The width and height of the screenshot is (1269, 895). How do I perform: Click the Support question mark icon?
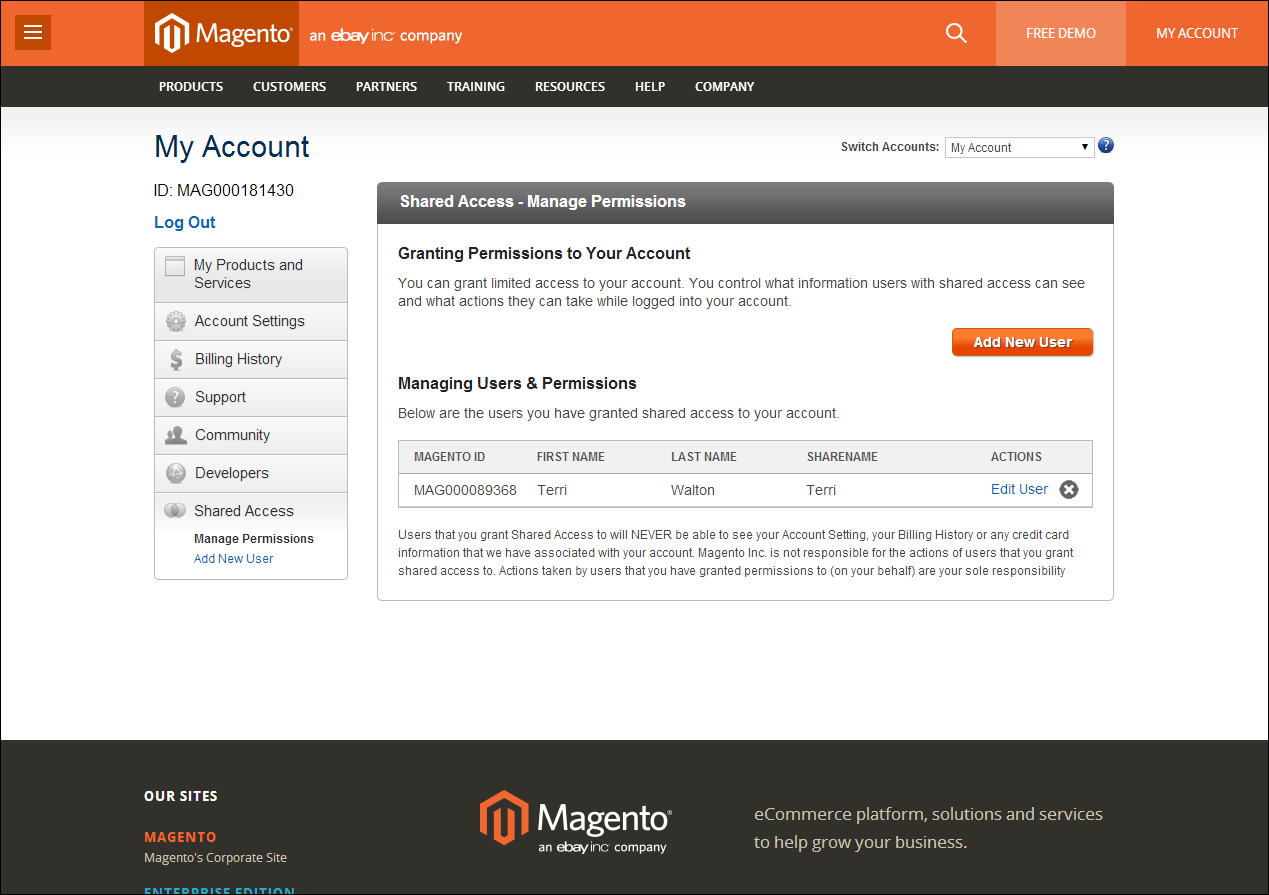176,398
